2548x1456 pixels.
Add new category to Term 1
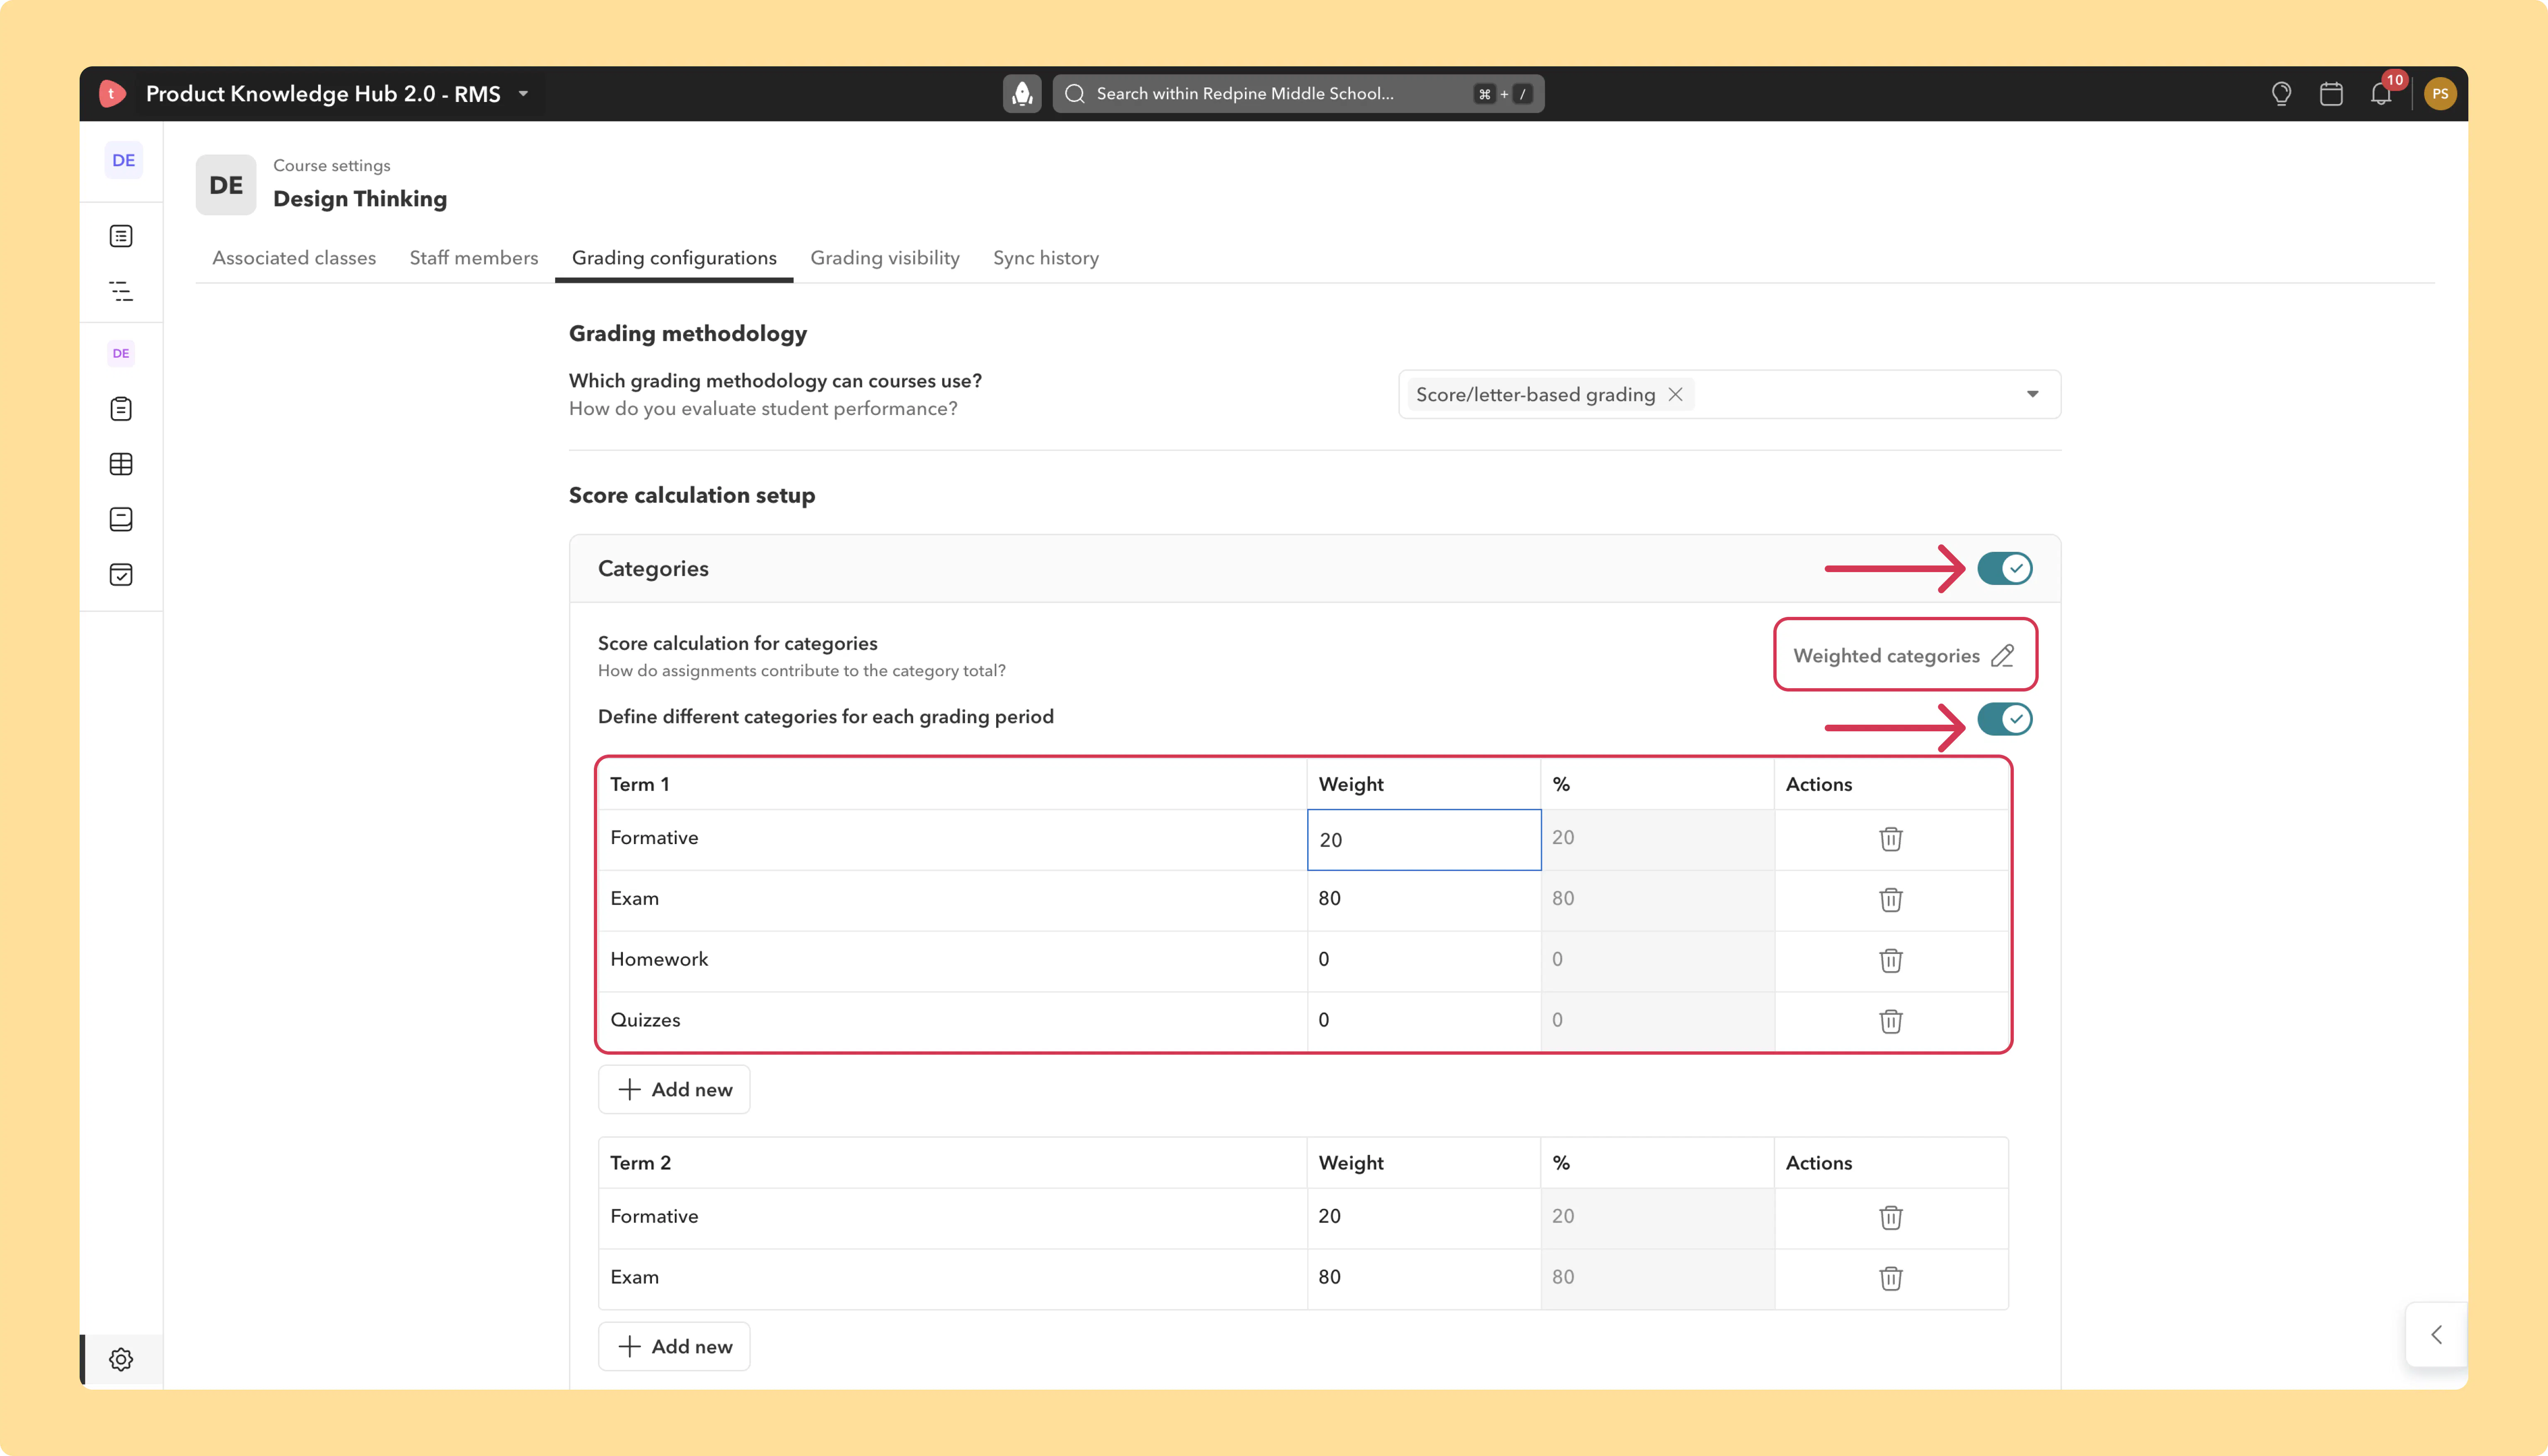674,1090
